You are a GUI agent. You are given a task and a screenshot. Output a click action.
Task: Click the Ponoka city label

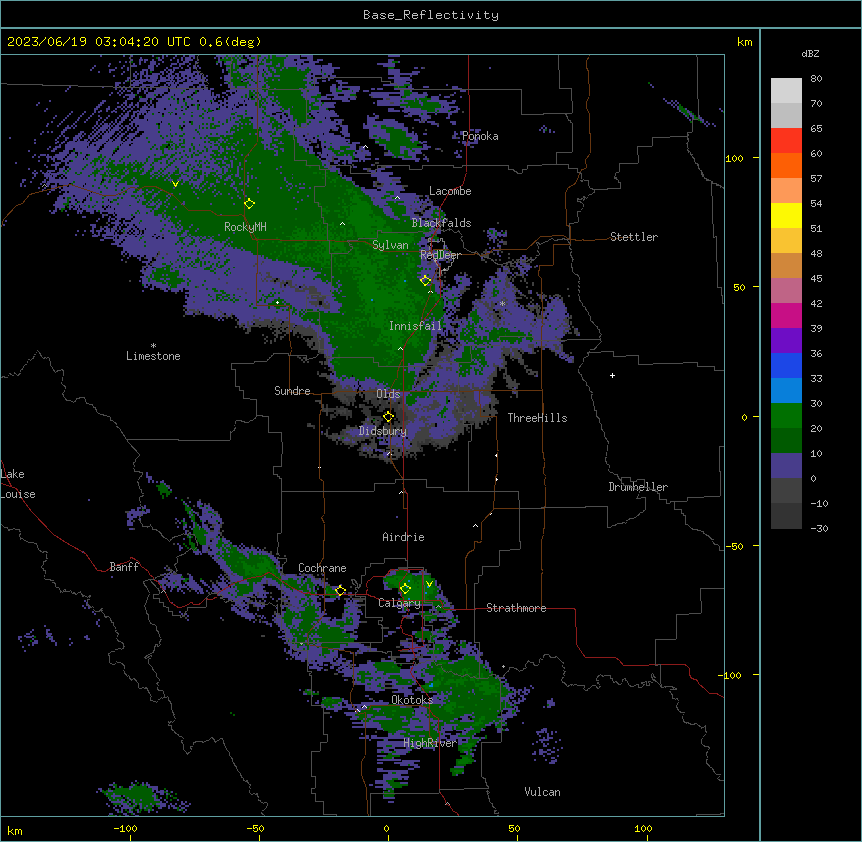click(480, 136)
